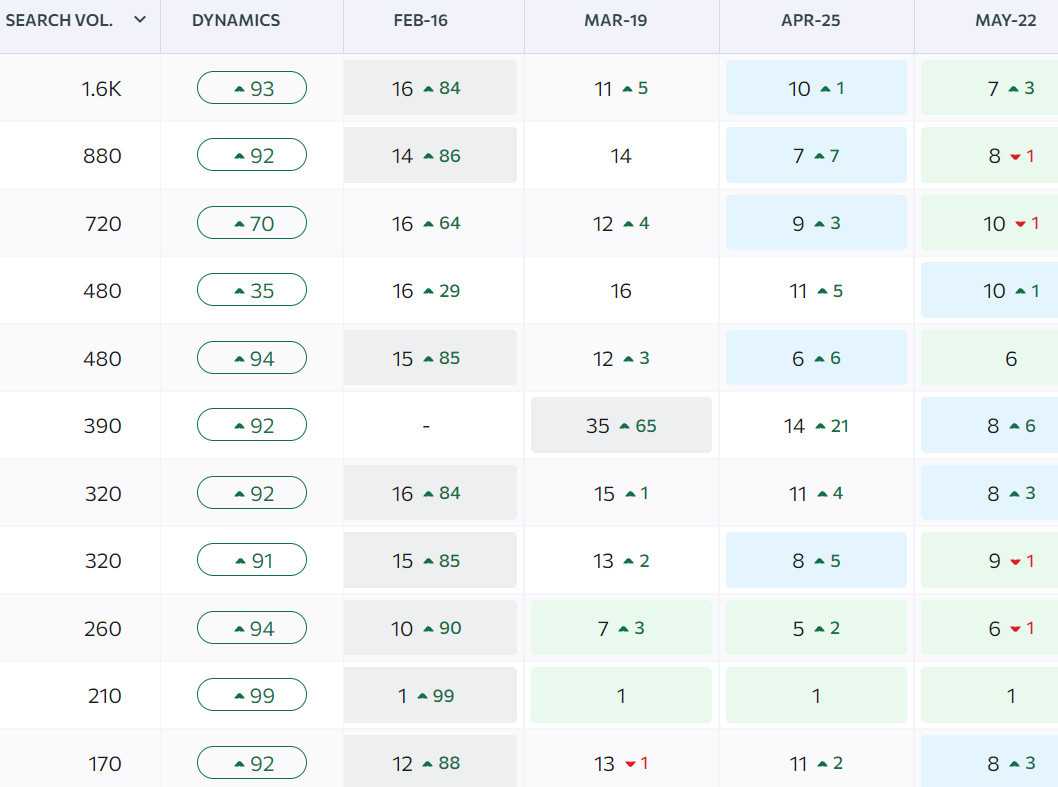Sort by the Dynamics column header
The image size is (1058, 787).
click(236, 20)
